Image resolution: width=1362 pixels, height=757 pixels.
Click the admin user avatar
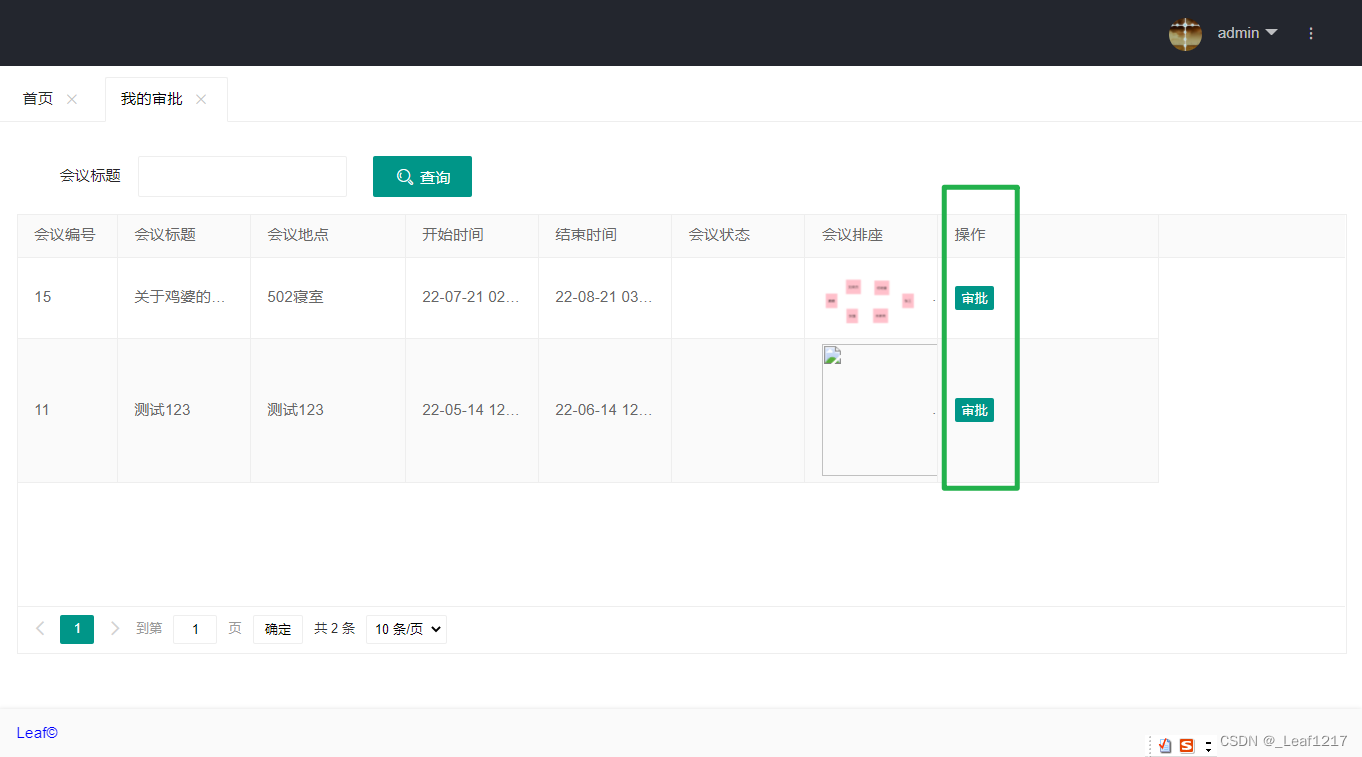[x=1185, y=34]
